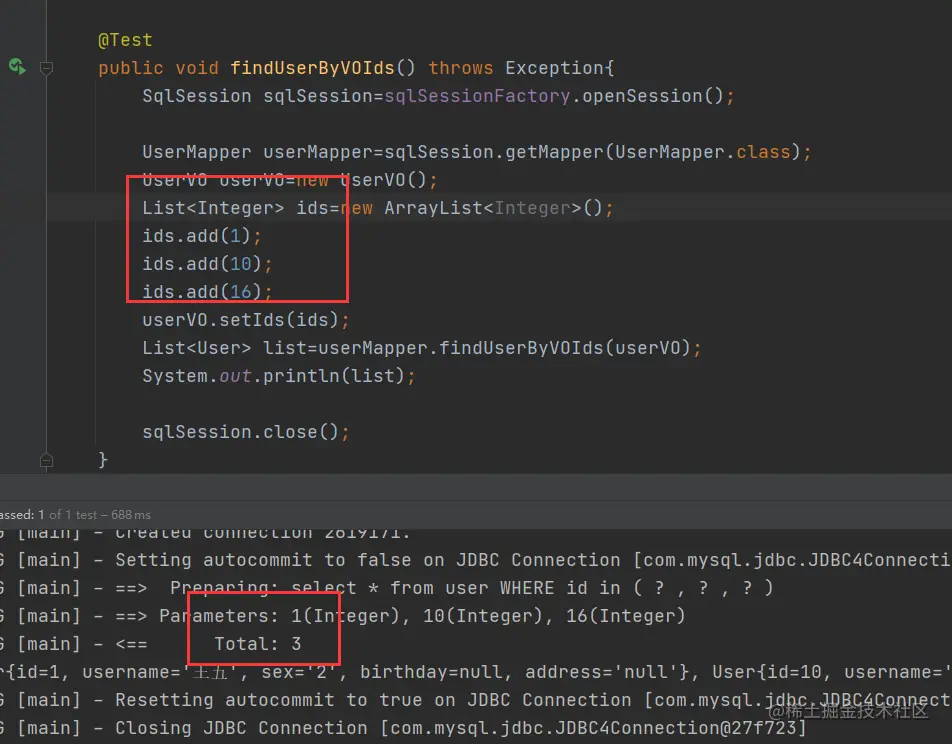Place cursor on ids.add(1) line

click(202, 236)
